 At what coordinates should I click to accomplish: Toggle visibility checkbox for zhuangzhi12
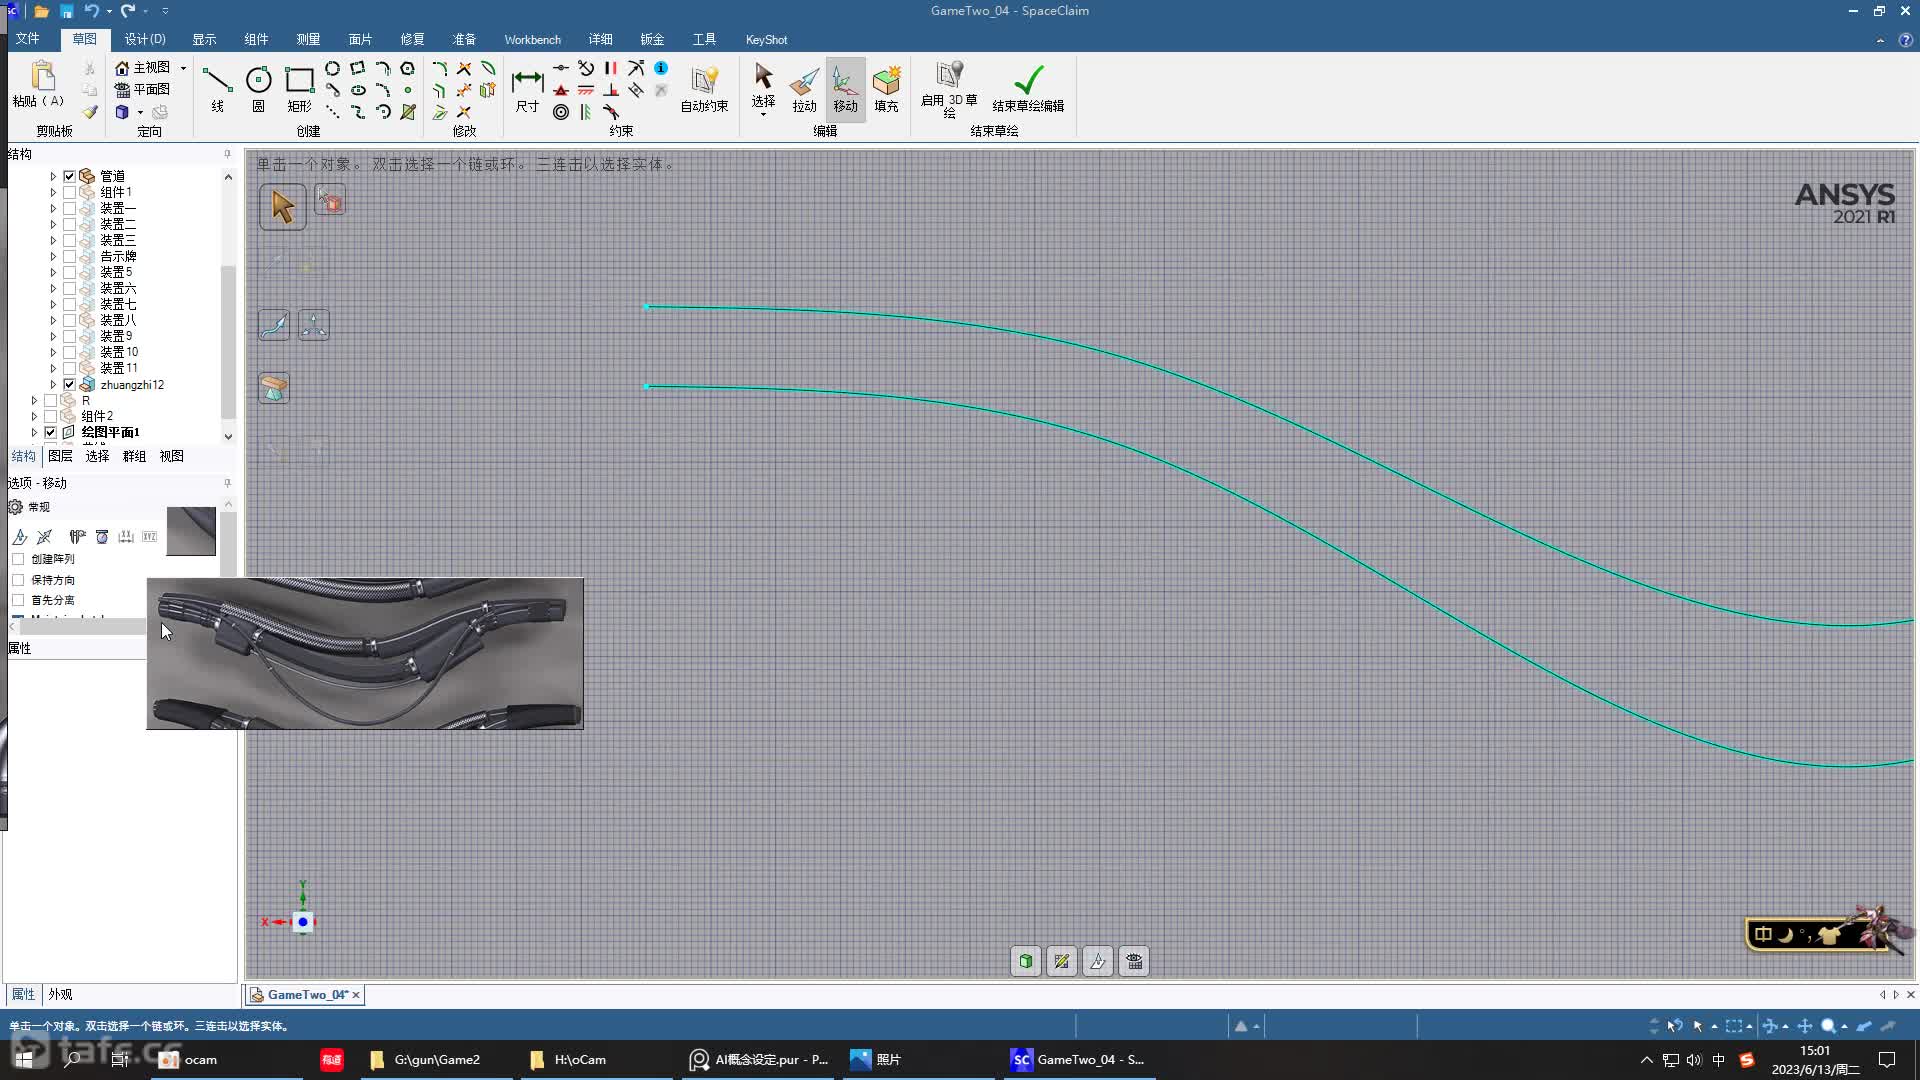pyautogui.click(x=69, y=384)
